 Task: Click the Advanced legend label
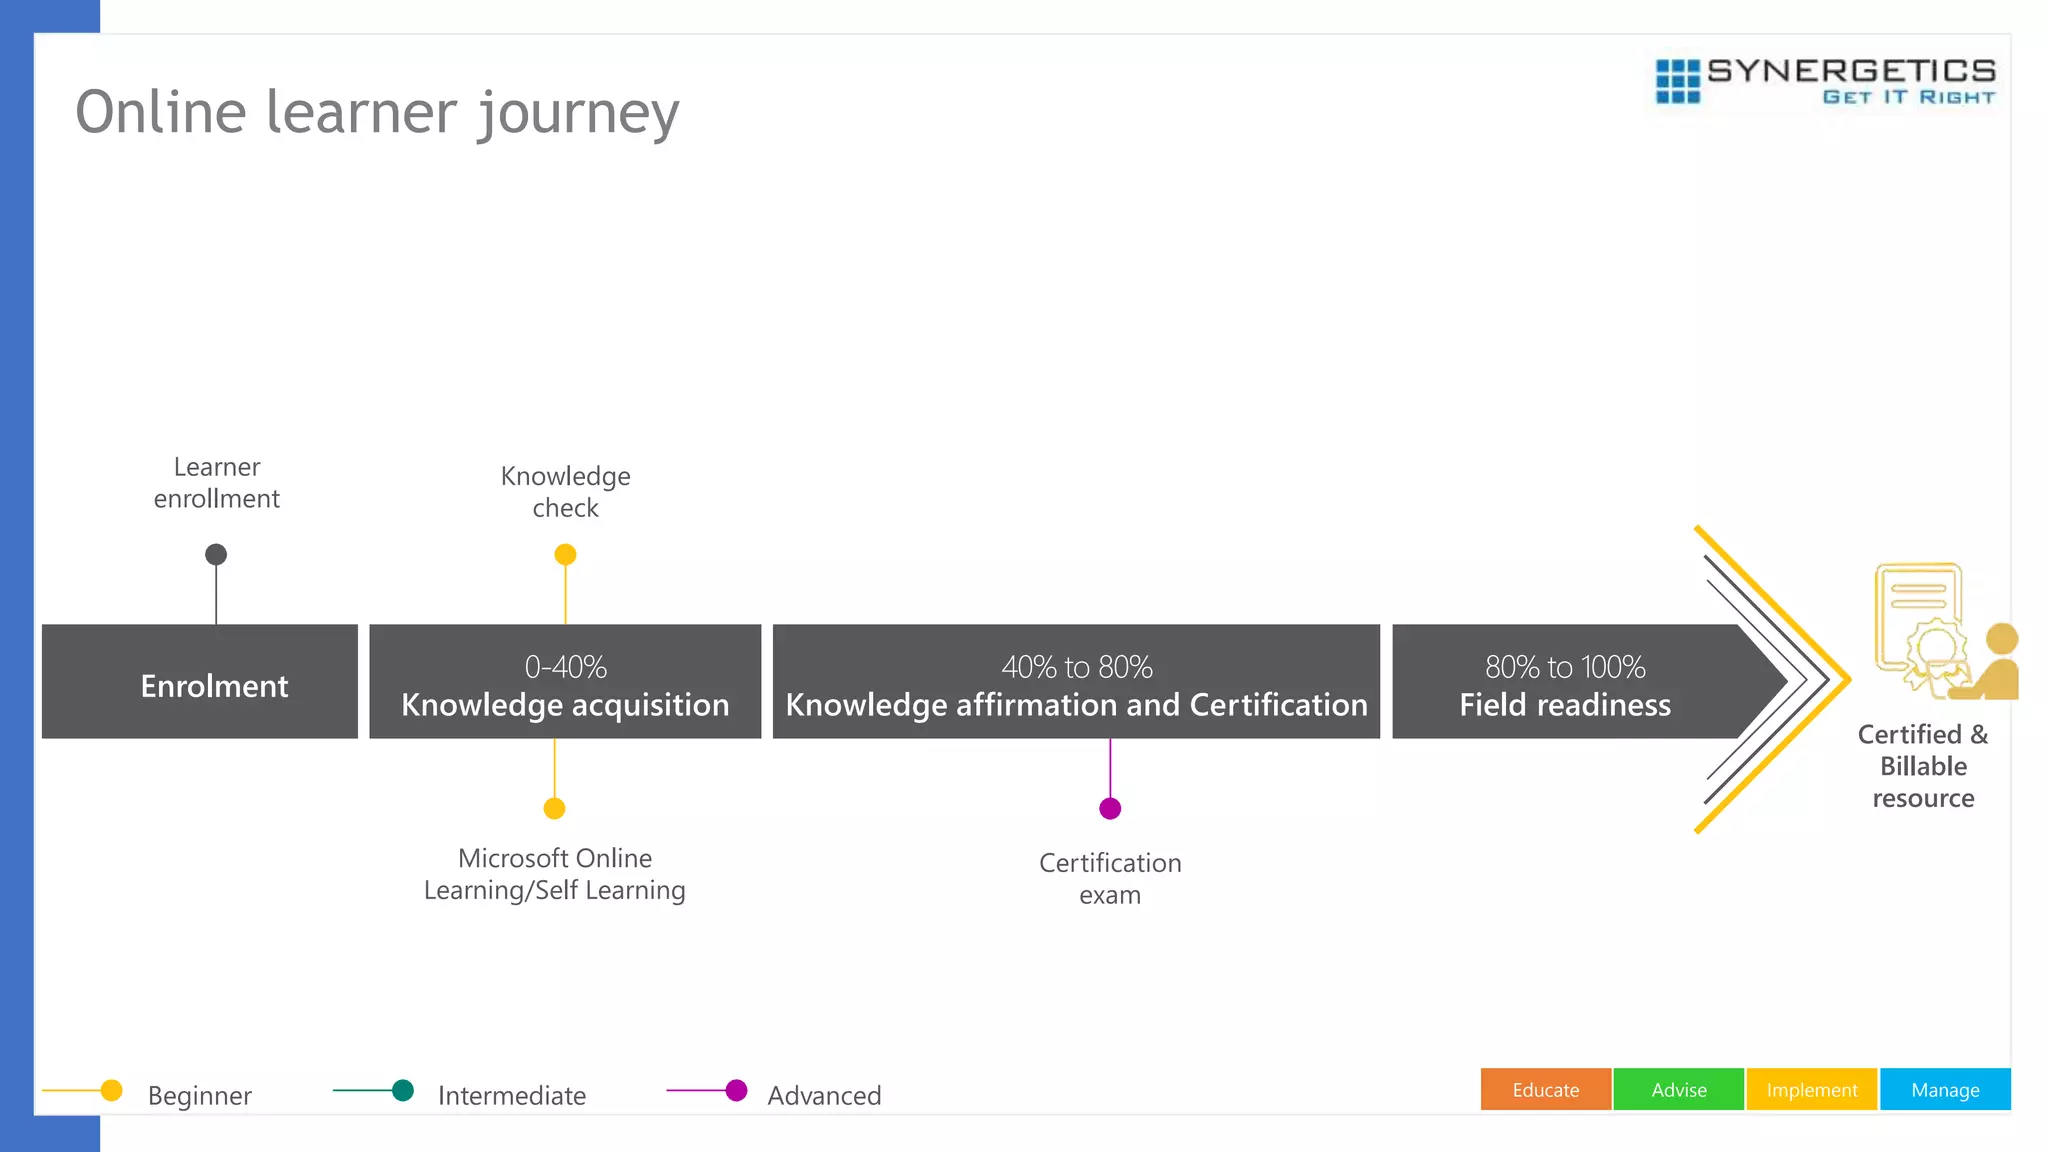click(x=824, y=1096)
